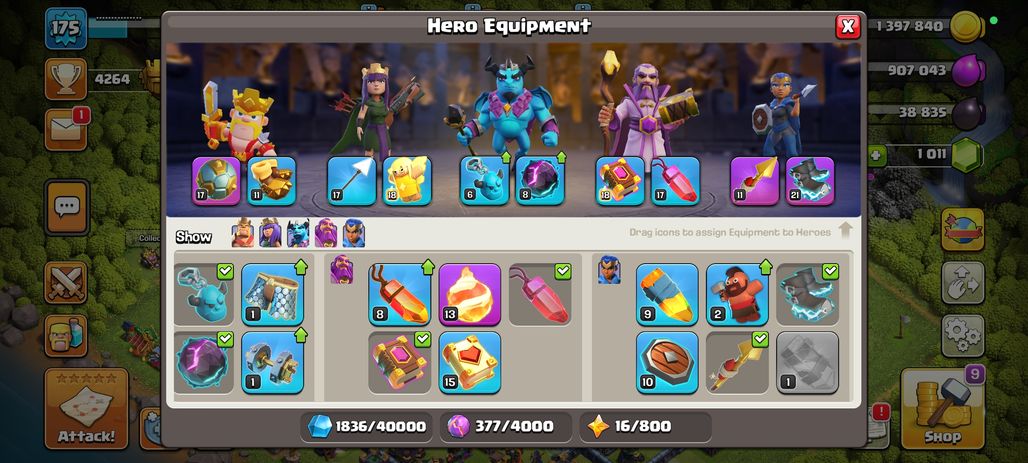Open the game settings gears
Image resolution: width=1028 pixels, height=463 pixels.
(963, 335)
